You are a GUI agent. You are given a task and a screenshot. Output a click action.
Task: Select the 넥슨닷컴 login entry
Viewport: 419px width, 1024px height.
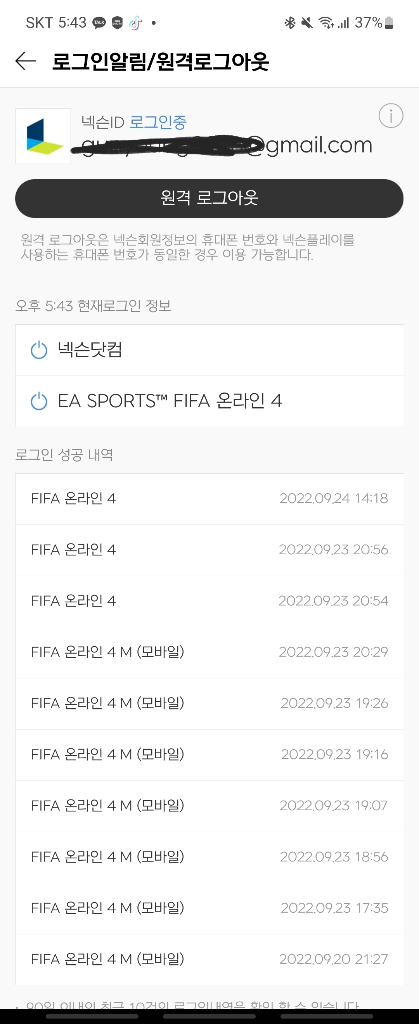pos(209,350)
